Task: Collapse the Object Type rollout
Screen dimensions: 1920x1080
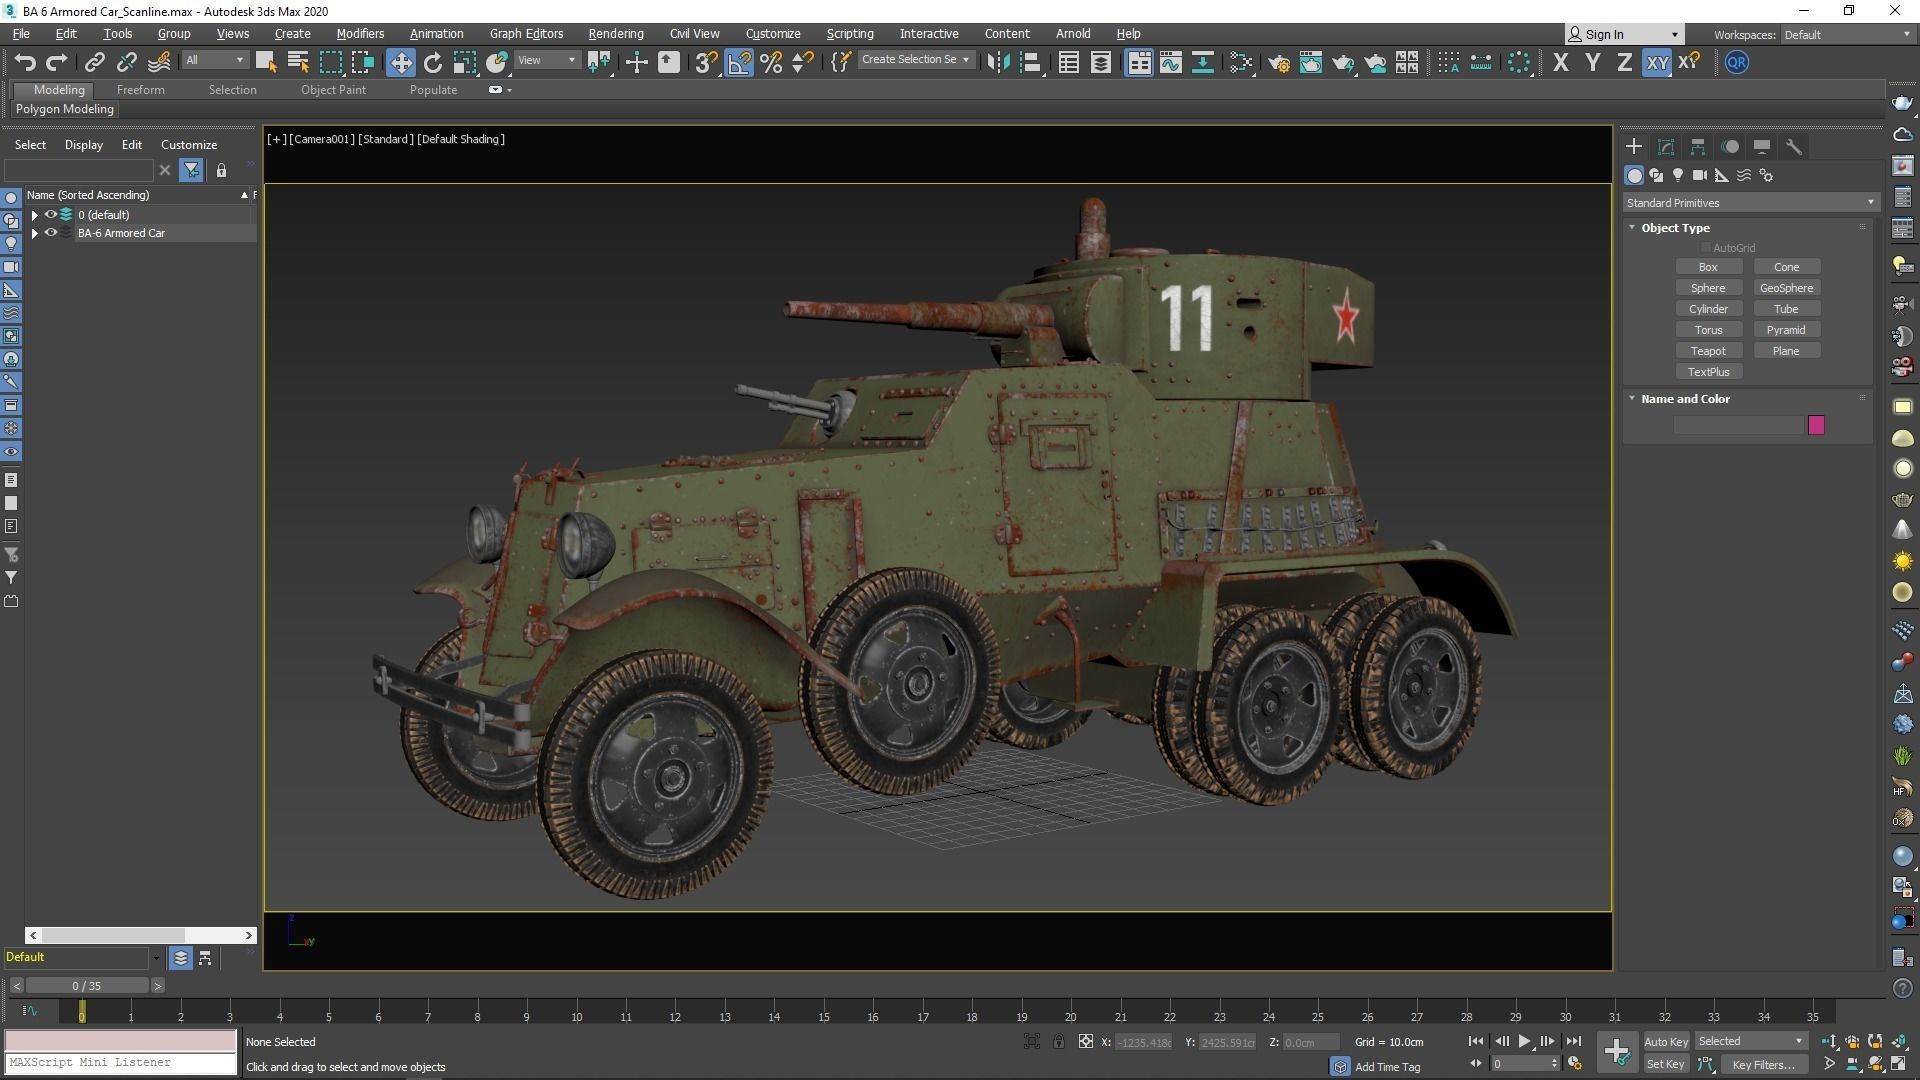Action: point(1633,227)
